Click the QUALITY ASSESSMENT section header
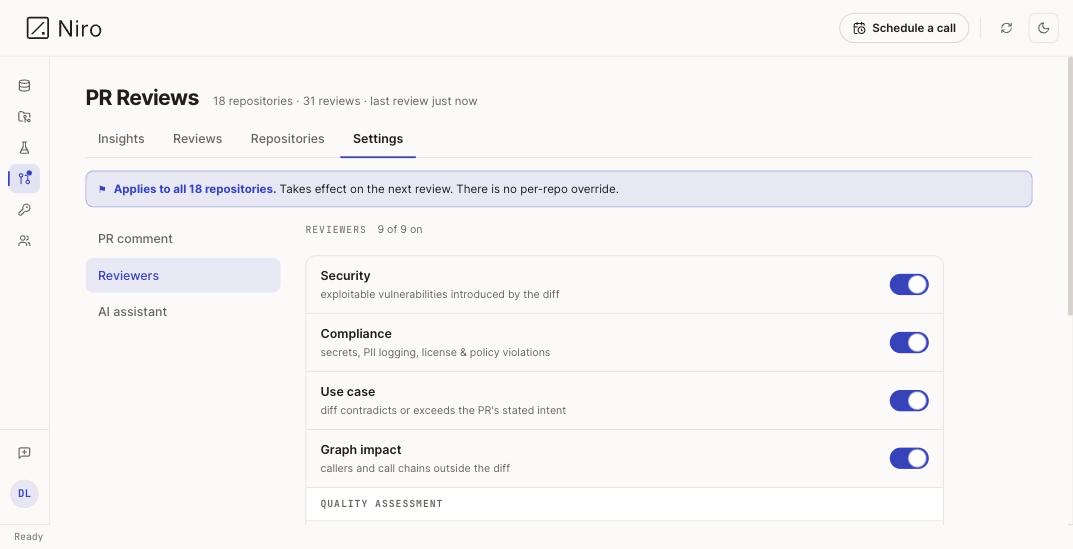 381,504
